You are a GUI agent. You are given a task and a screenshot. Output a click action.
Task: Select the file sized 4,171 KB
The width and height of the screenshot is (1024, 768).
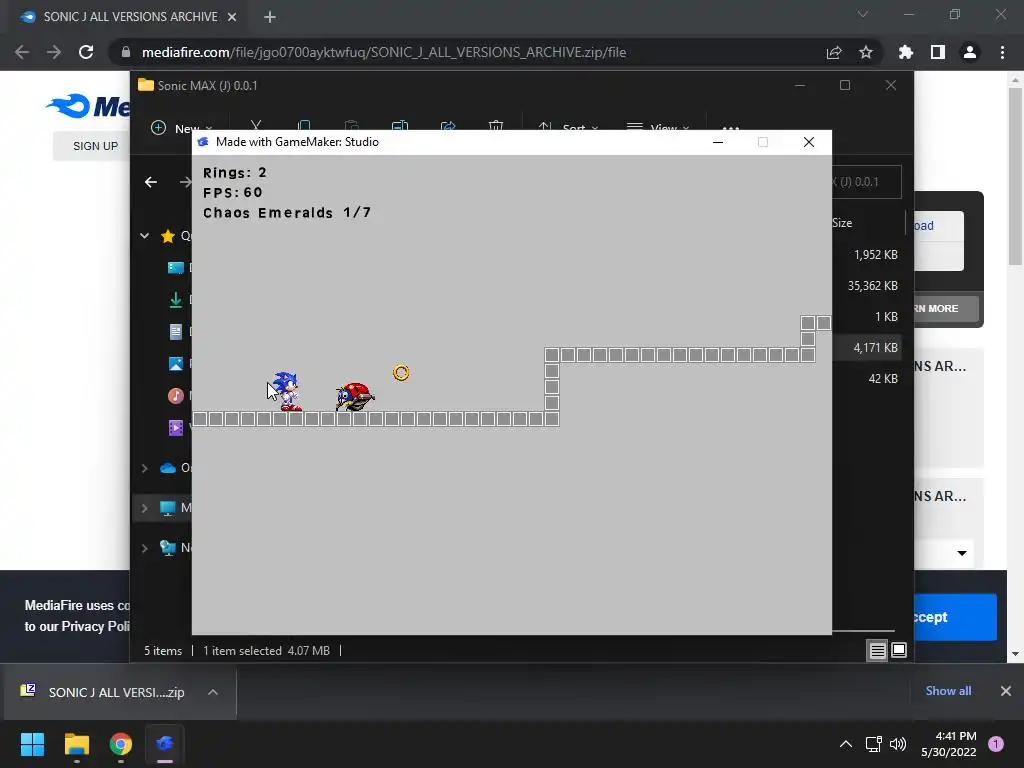pyautogui.click(x=875, y=347)
